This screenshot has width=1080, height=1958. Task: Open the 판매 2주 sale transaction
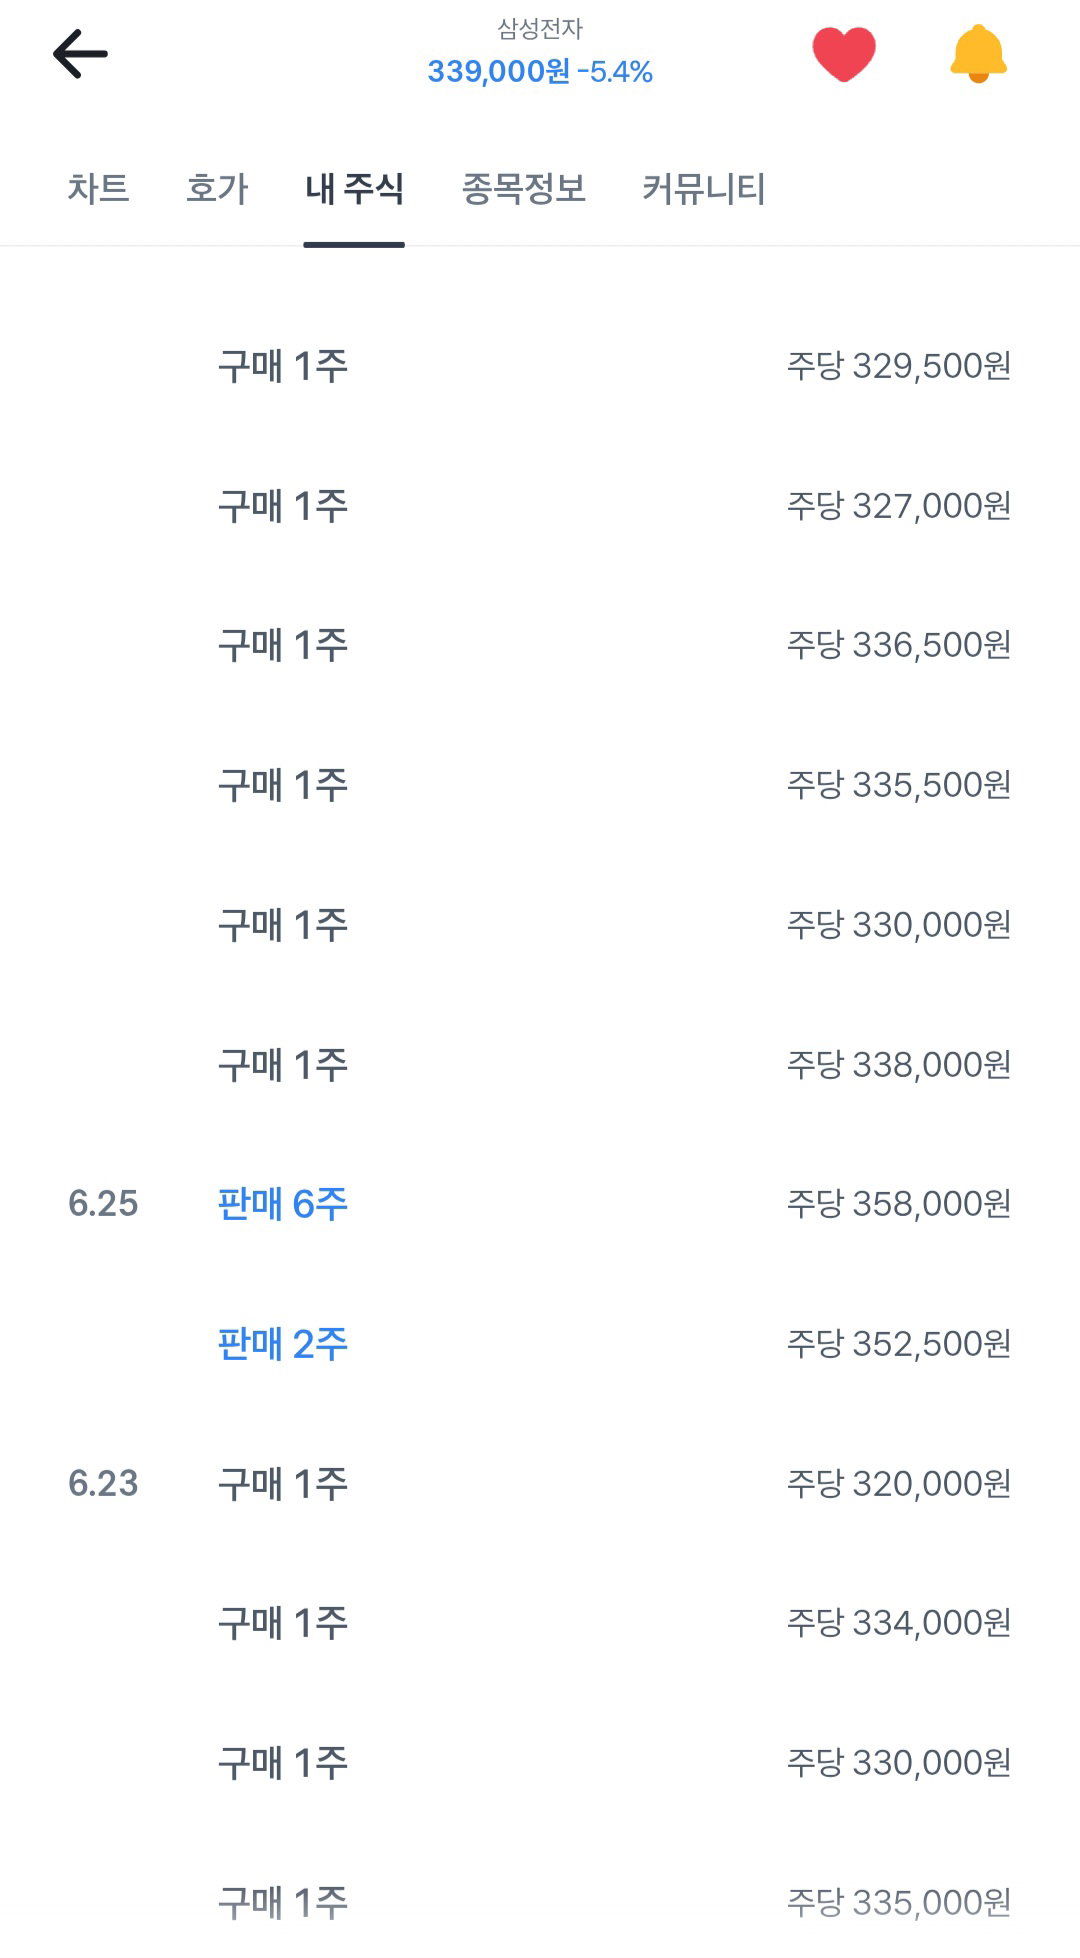(540, 1344)
